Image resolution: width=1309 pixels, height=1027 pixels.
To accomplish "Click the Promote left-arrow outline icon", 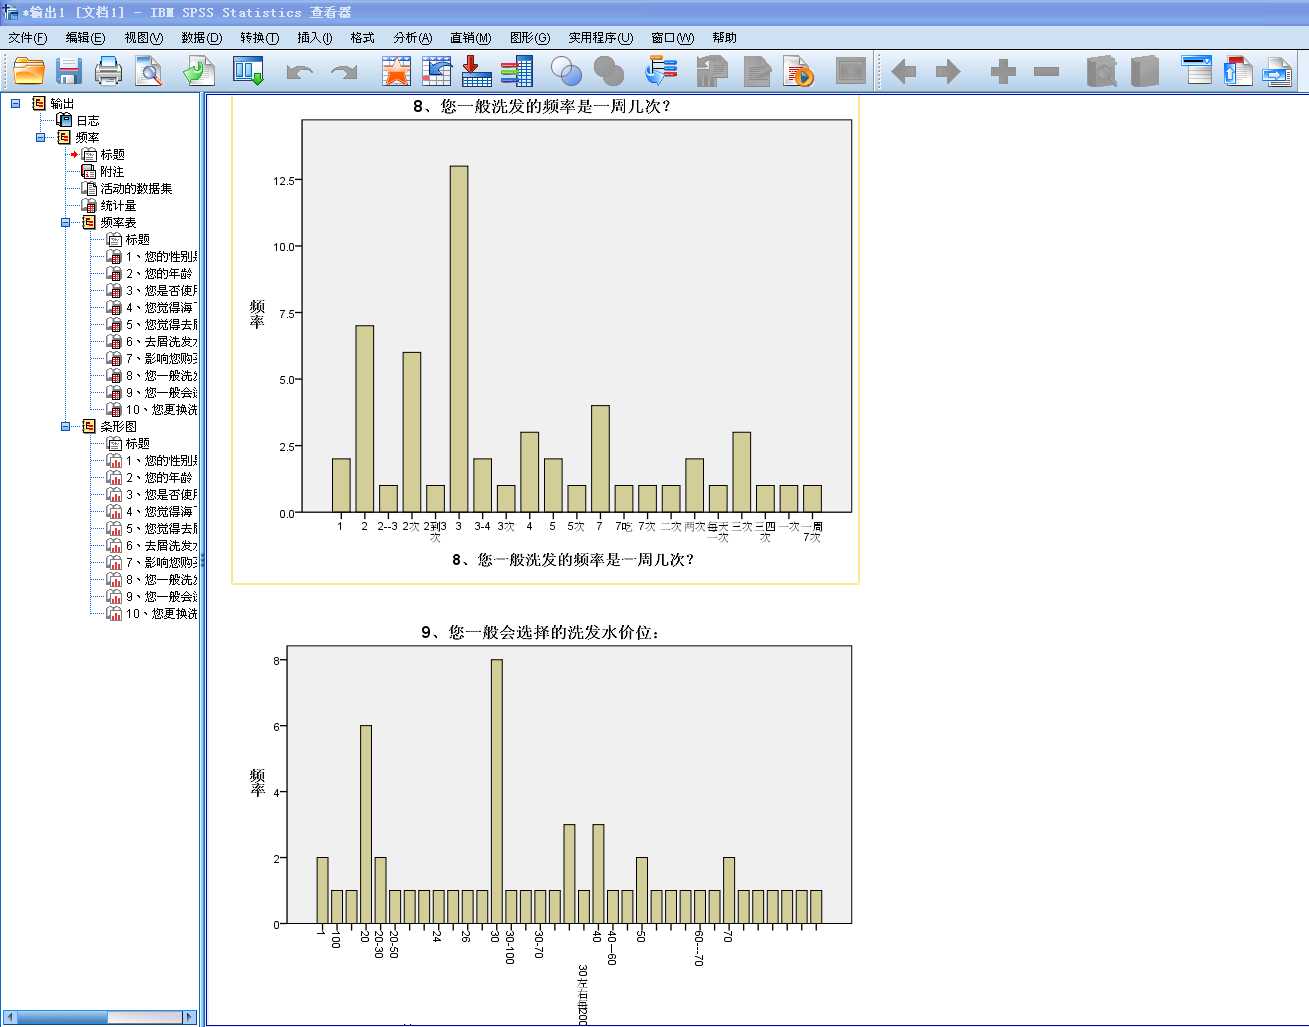I will [x=904, y=71].
